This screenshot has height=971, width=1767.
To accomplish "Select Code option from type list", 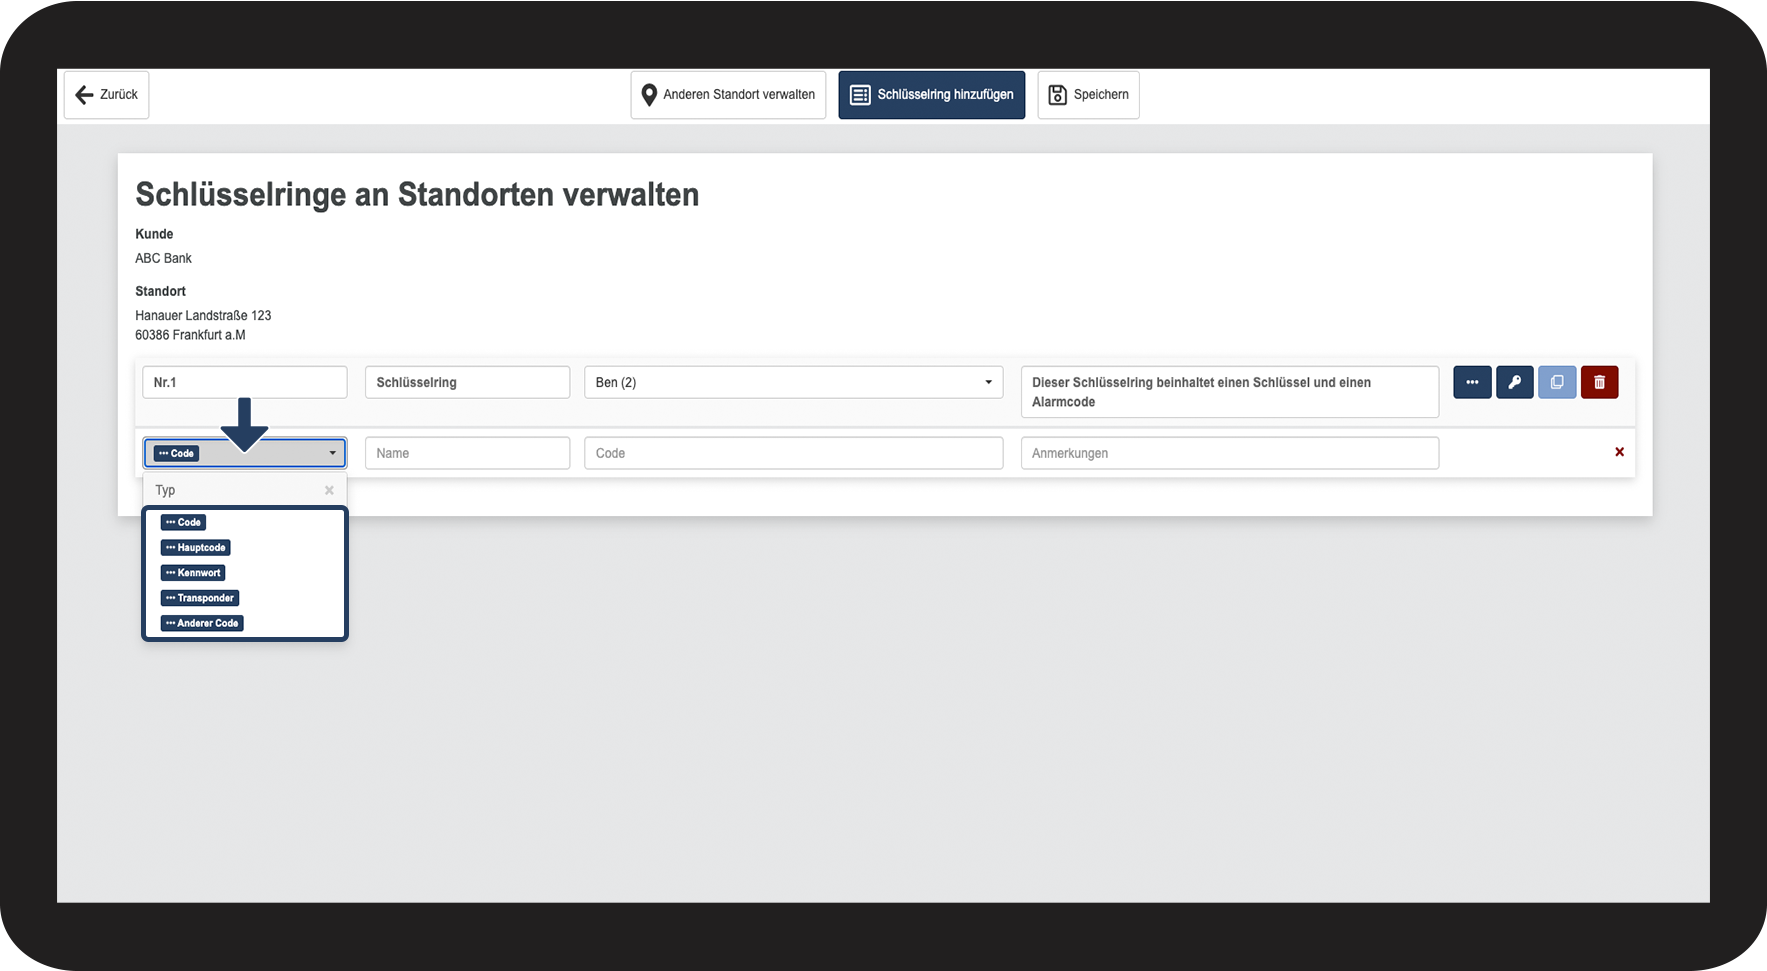I will (184, 522).
